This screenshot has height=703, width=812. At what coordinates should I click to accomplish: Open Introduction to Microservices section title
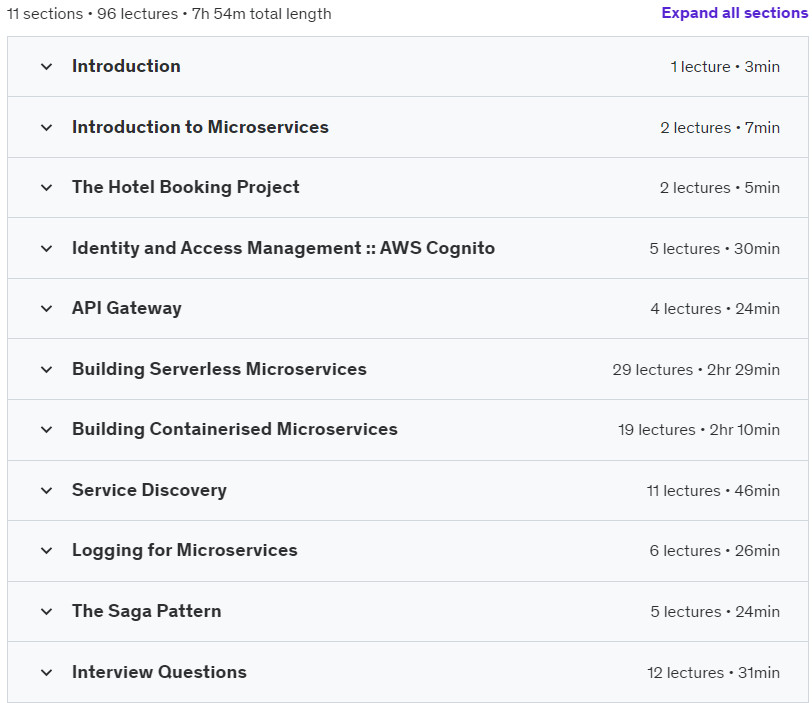200,127
